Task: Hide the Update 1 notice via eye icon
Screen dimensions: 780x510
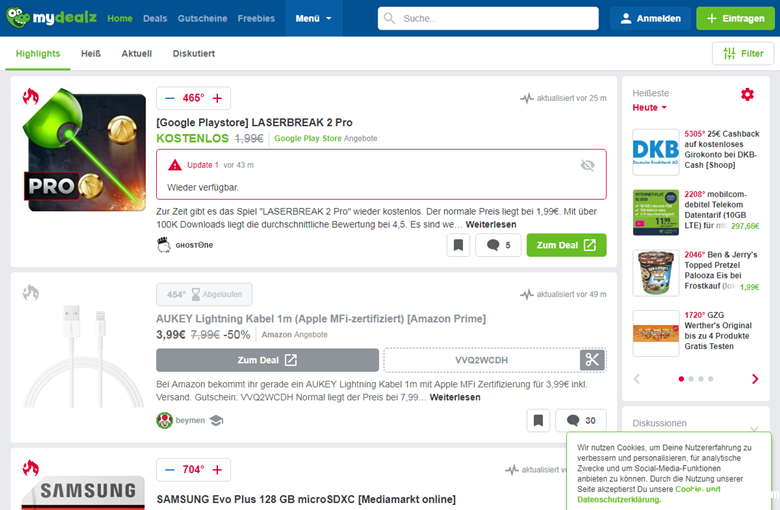Action: click(587, 165)
